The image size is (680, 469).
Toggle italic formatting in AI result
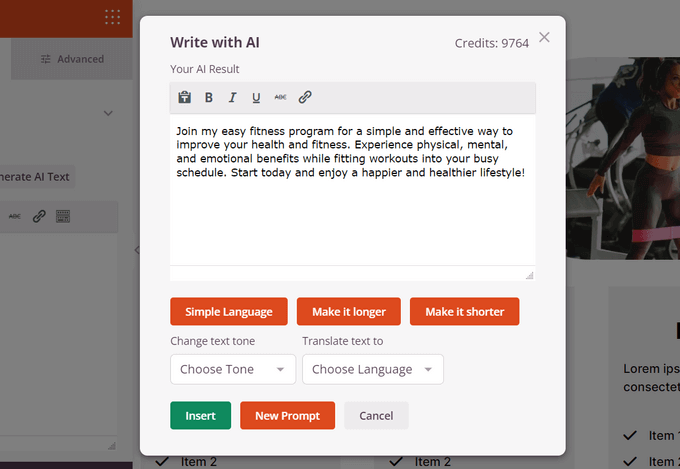point(232,98)
